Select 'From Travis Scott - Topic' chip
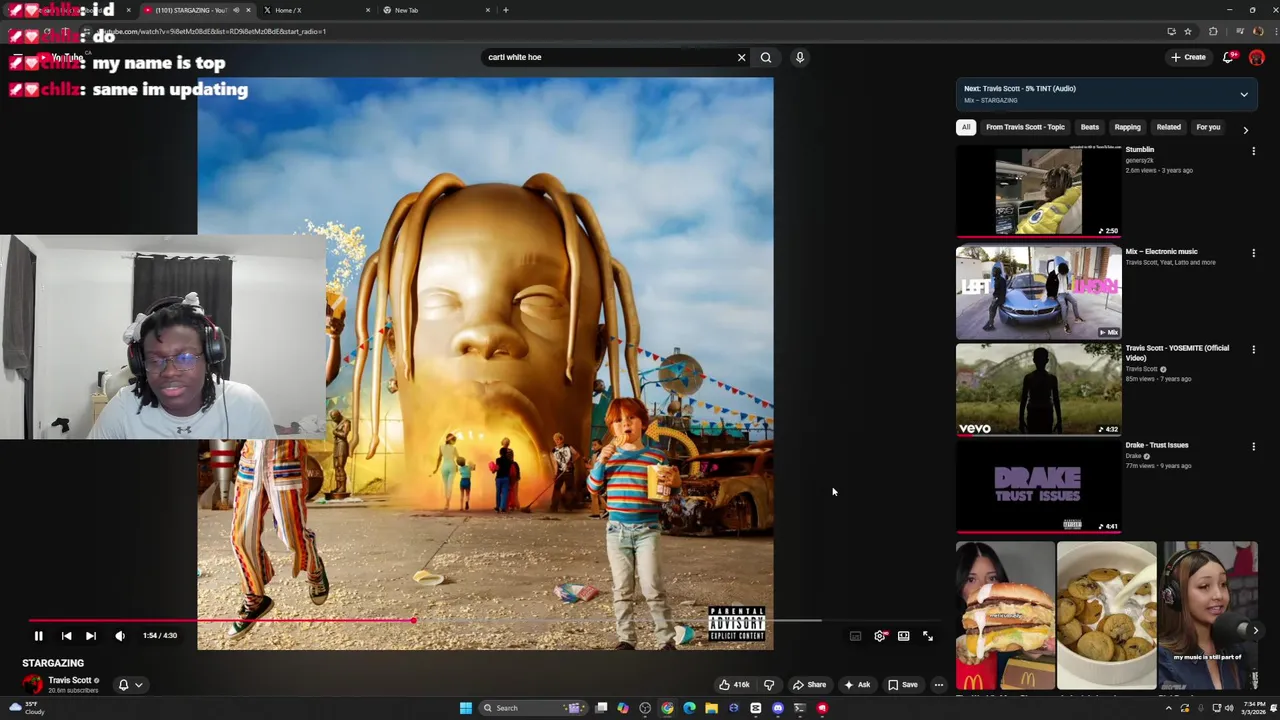The width and height of the screenshot is (1280, 720). pos(1025,127)
